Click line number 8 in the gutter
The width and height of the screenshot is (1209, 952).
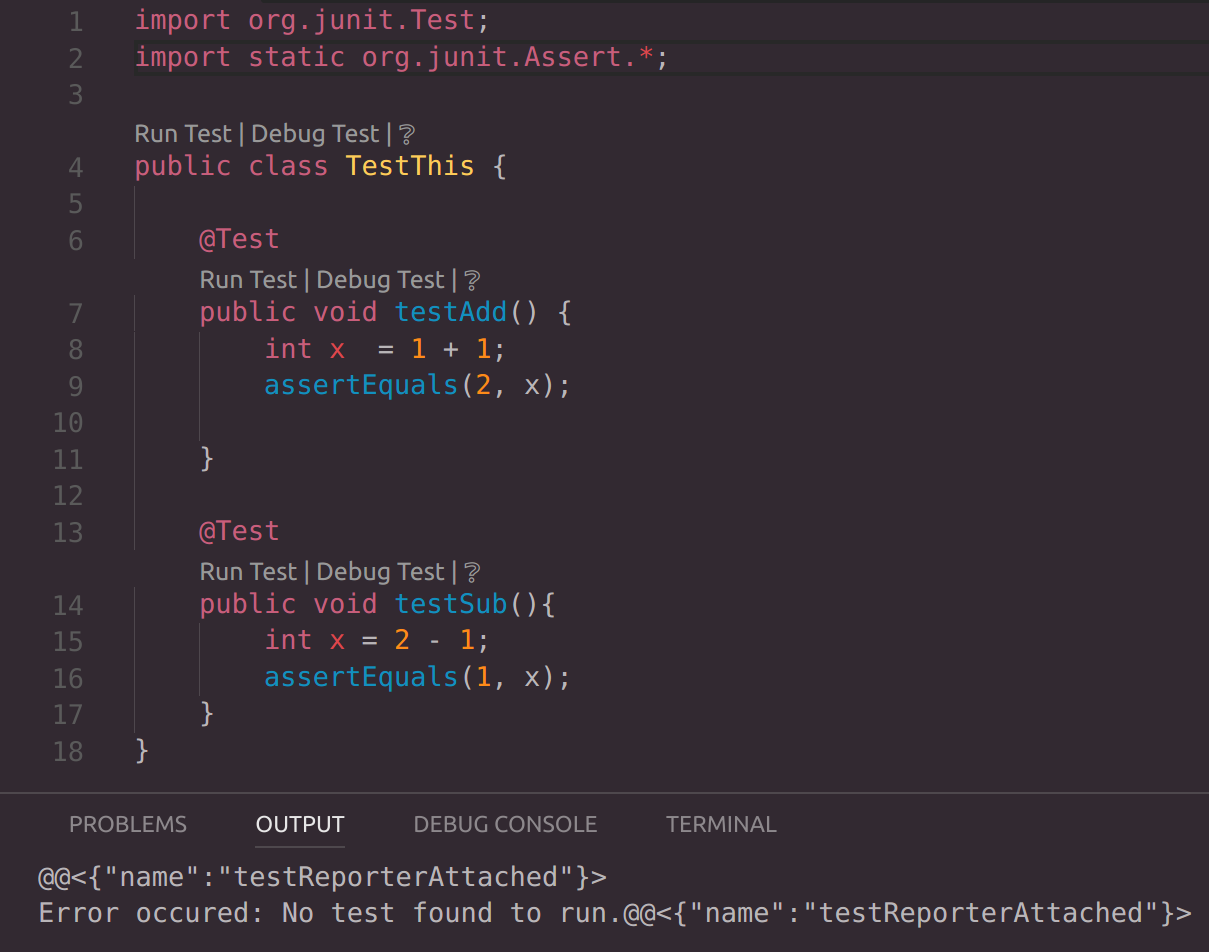(x=75, y=349)
